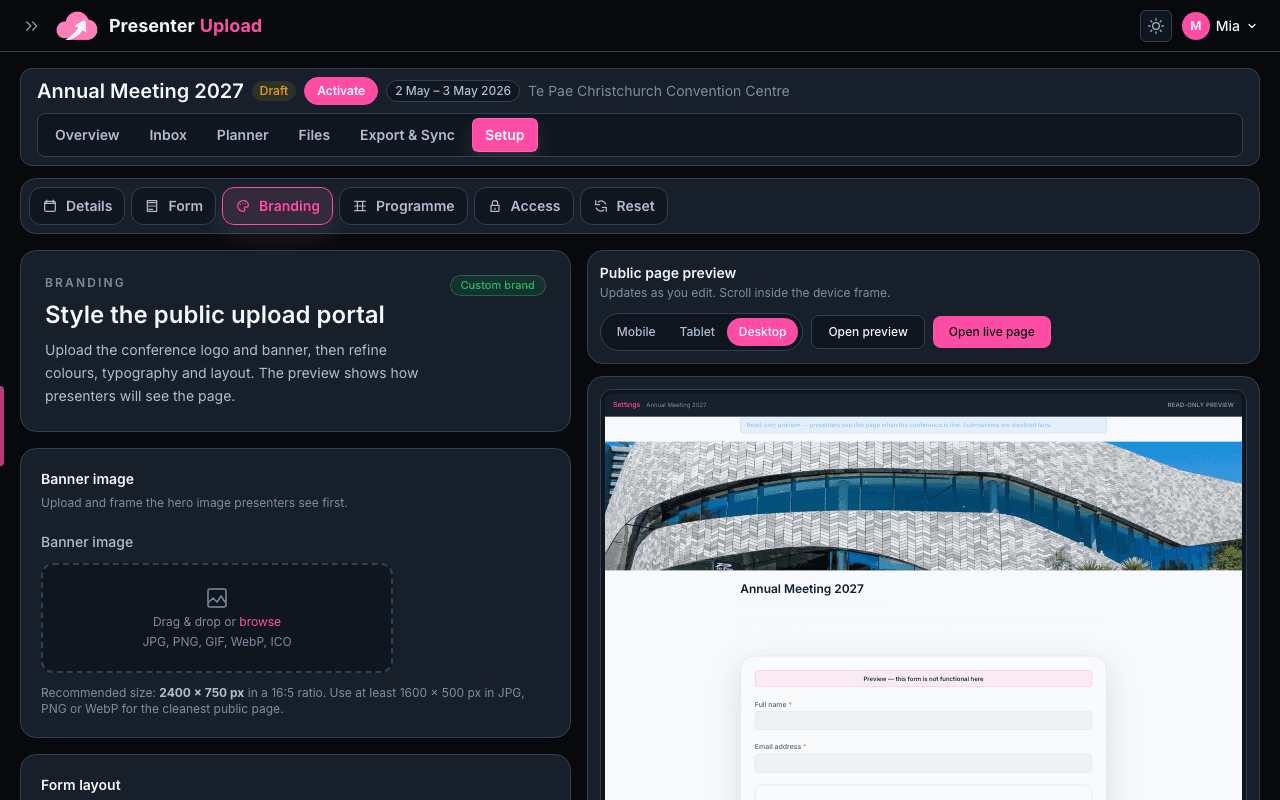This screenshot has height=800, width=1280.
Task: Open the Inbox tab
Action: point(168,135)
